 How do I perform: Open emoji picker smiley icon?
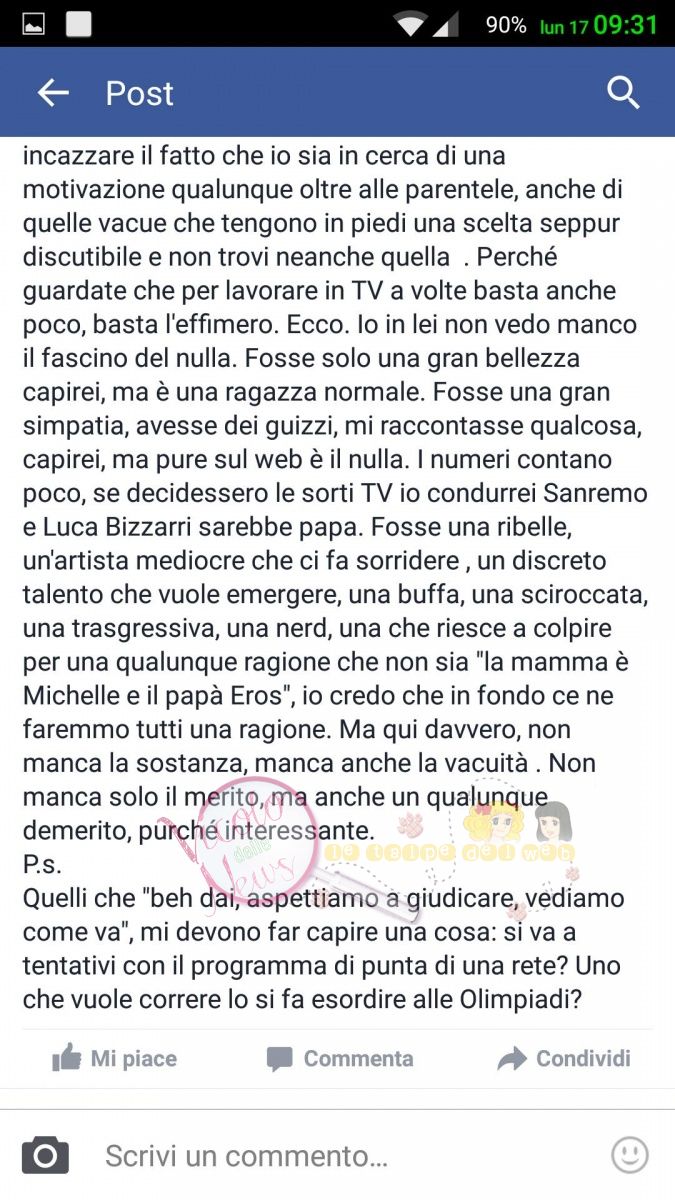(x=630, y=1155)
